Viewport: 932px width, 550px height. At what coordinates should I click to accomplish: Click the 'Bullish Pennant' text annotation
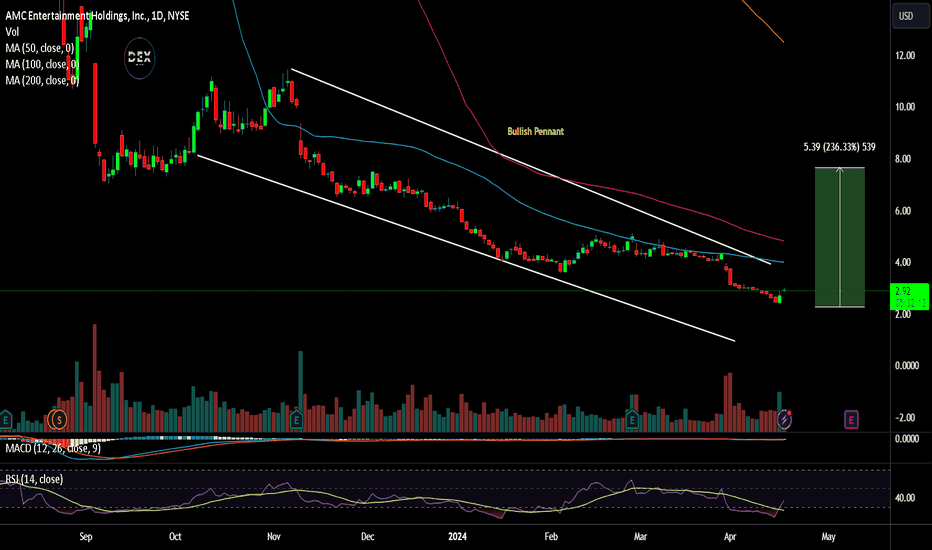(536, 131)
